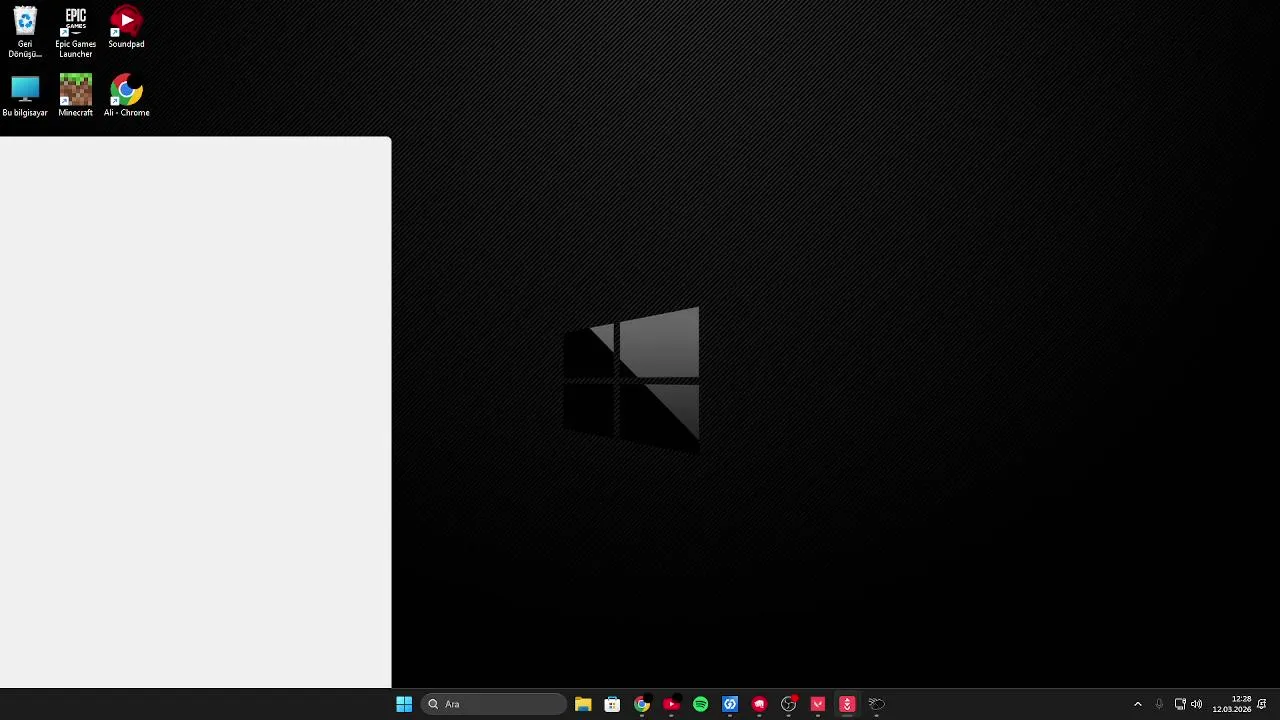1280x720 pixels.
Task: Open the blue square app in taskbar
Action: click(730, 704)
